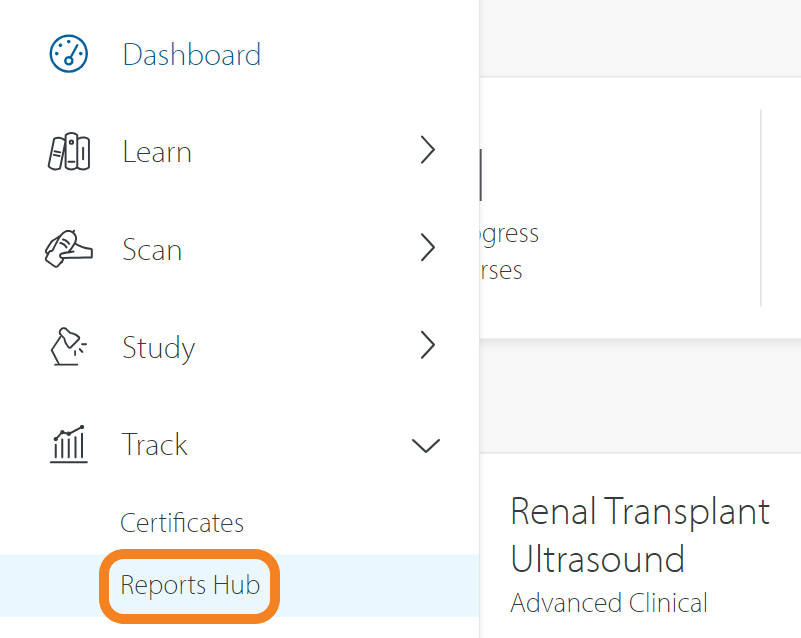Viewport: 801px width, 638px height.
Task: Click the Scan ultrasound probe icon
Action: click(x=67, y=247)
